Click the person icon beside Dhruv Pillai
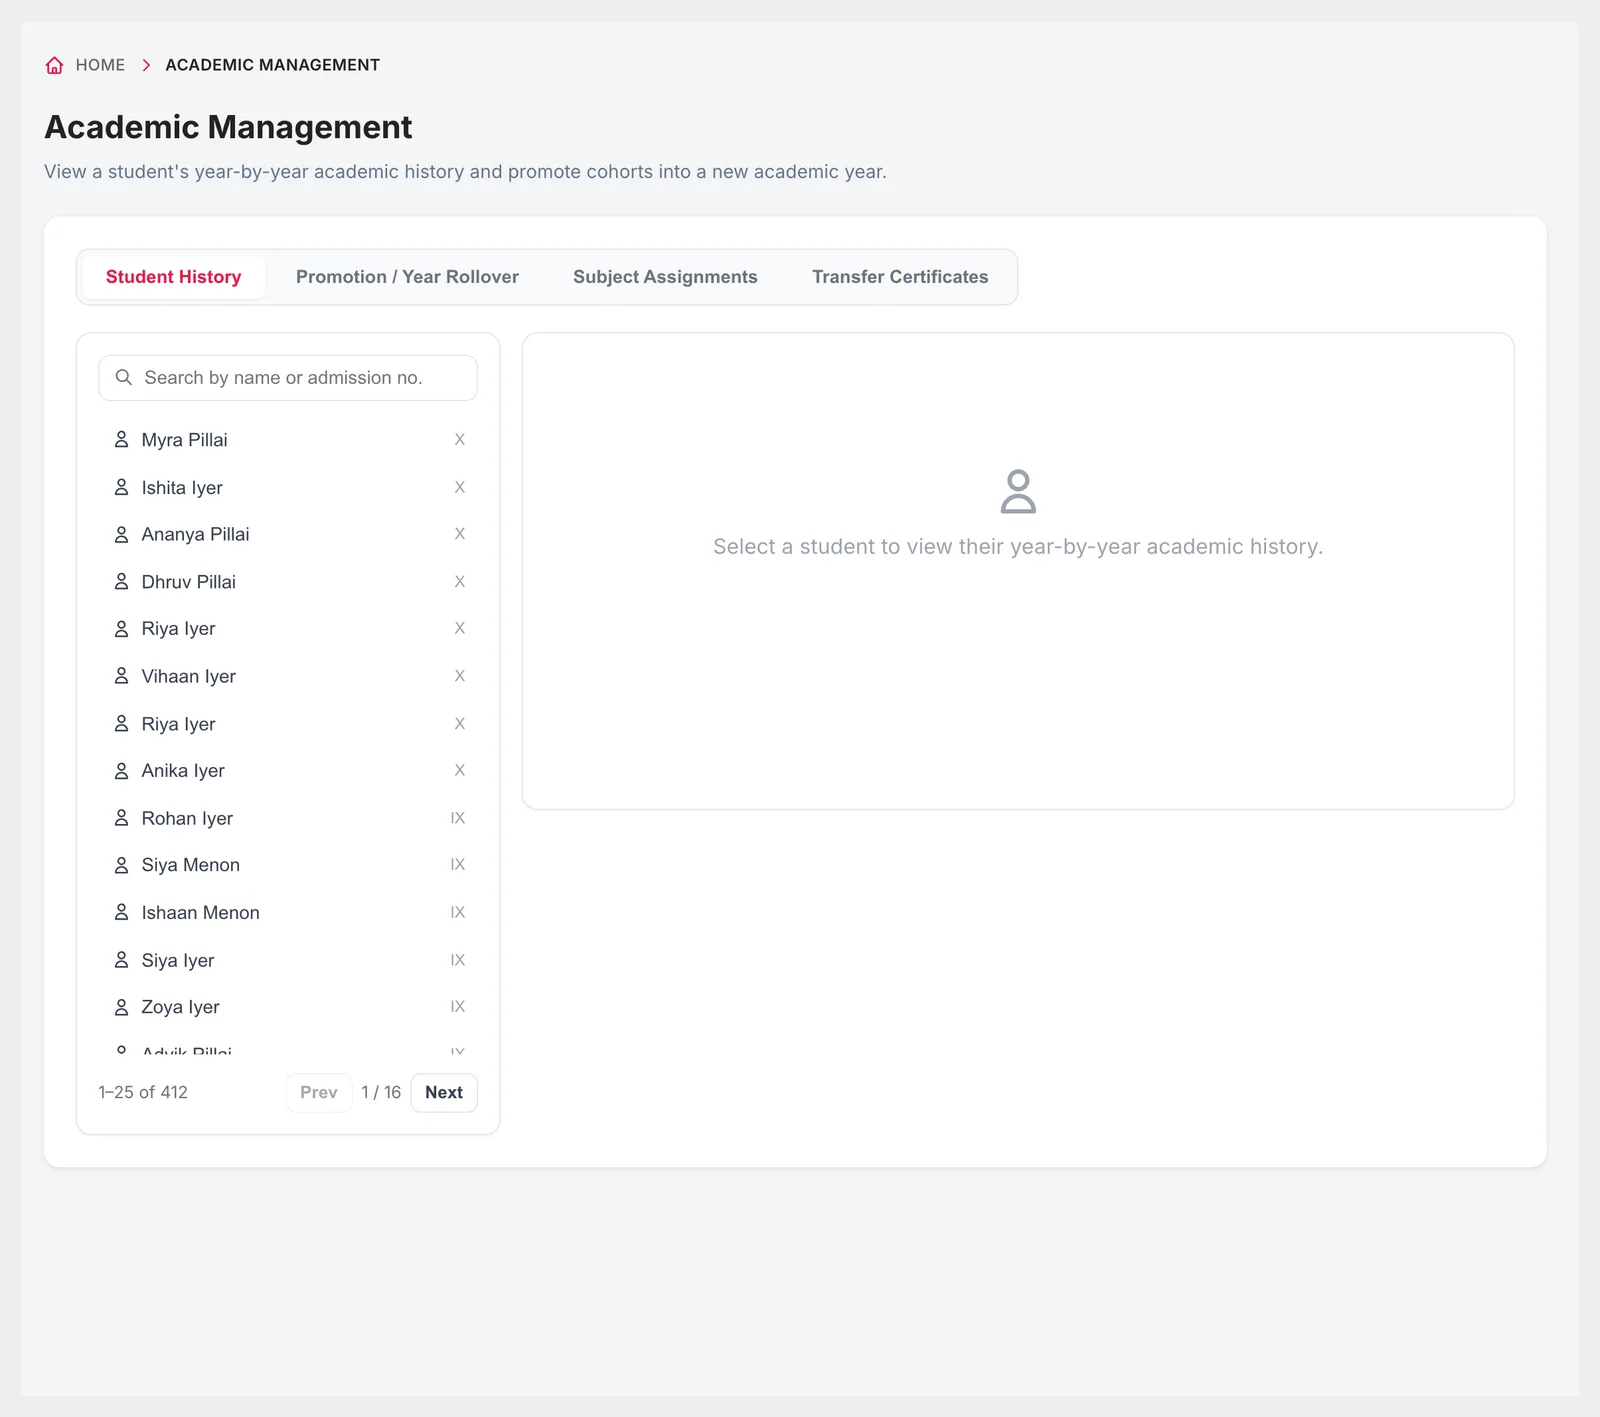 coord(121,581)
